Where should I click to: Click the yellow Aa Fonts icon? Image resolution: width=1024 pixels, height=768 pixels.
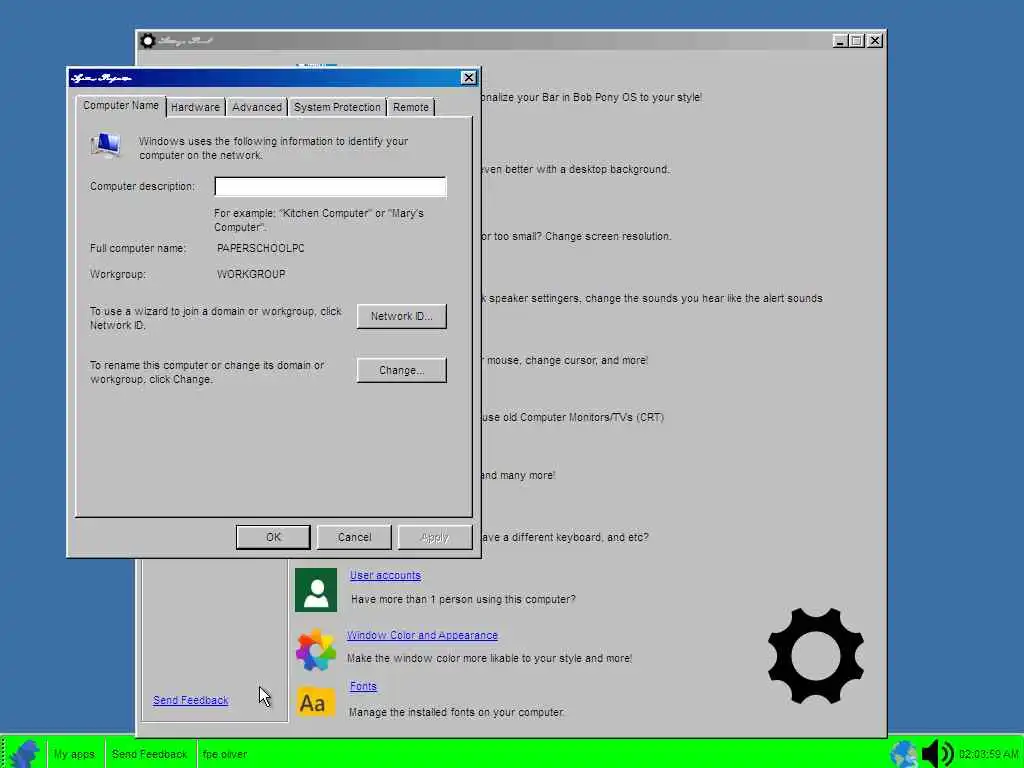316,702
